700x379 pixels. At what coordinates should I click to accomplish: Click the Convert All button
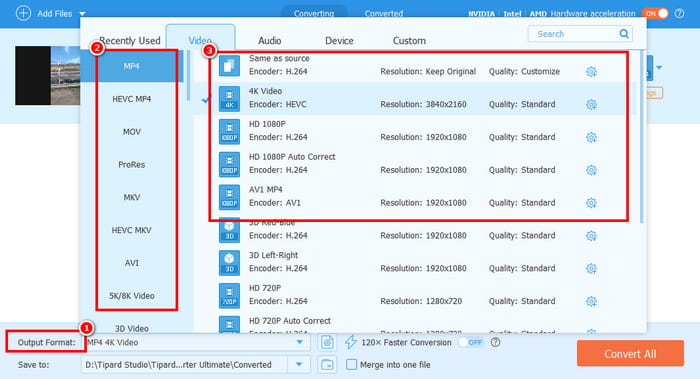click(x=630, y=354)
